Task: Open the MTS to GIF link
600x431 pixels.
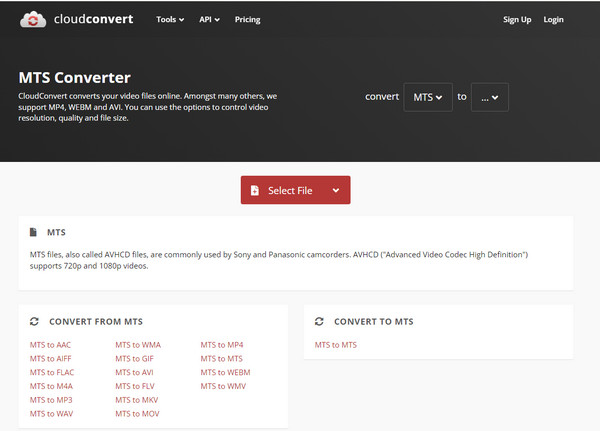Action: (x=134, y=359)
